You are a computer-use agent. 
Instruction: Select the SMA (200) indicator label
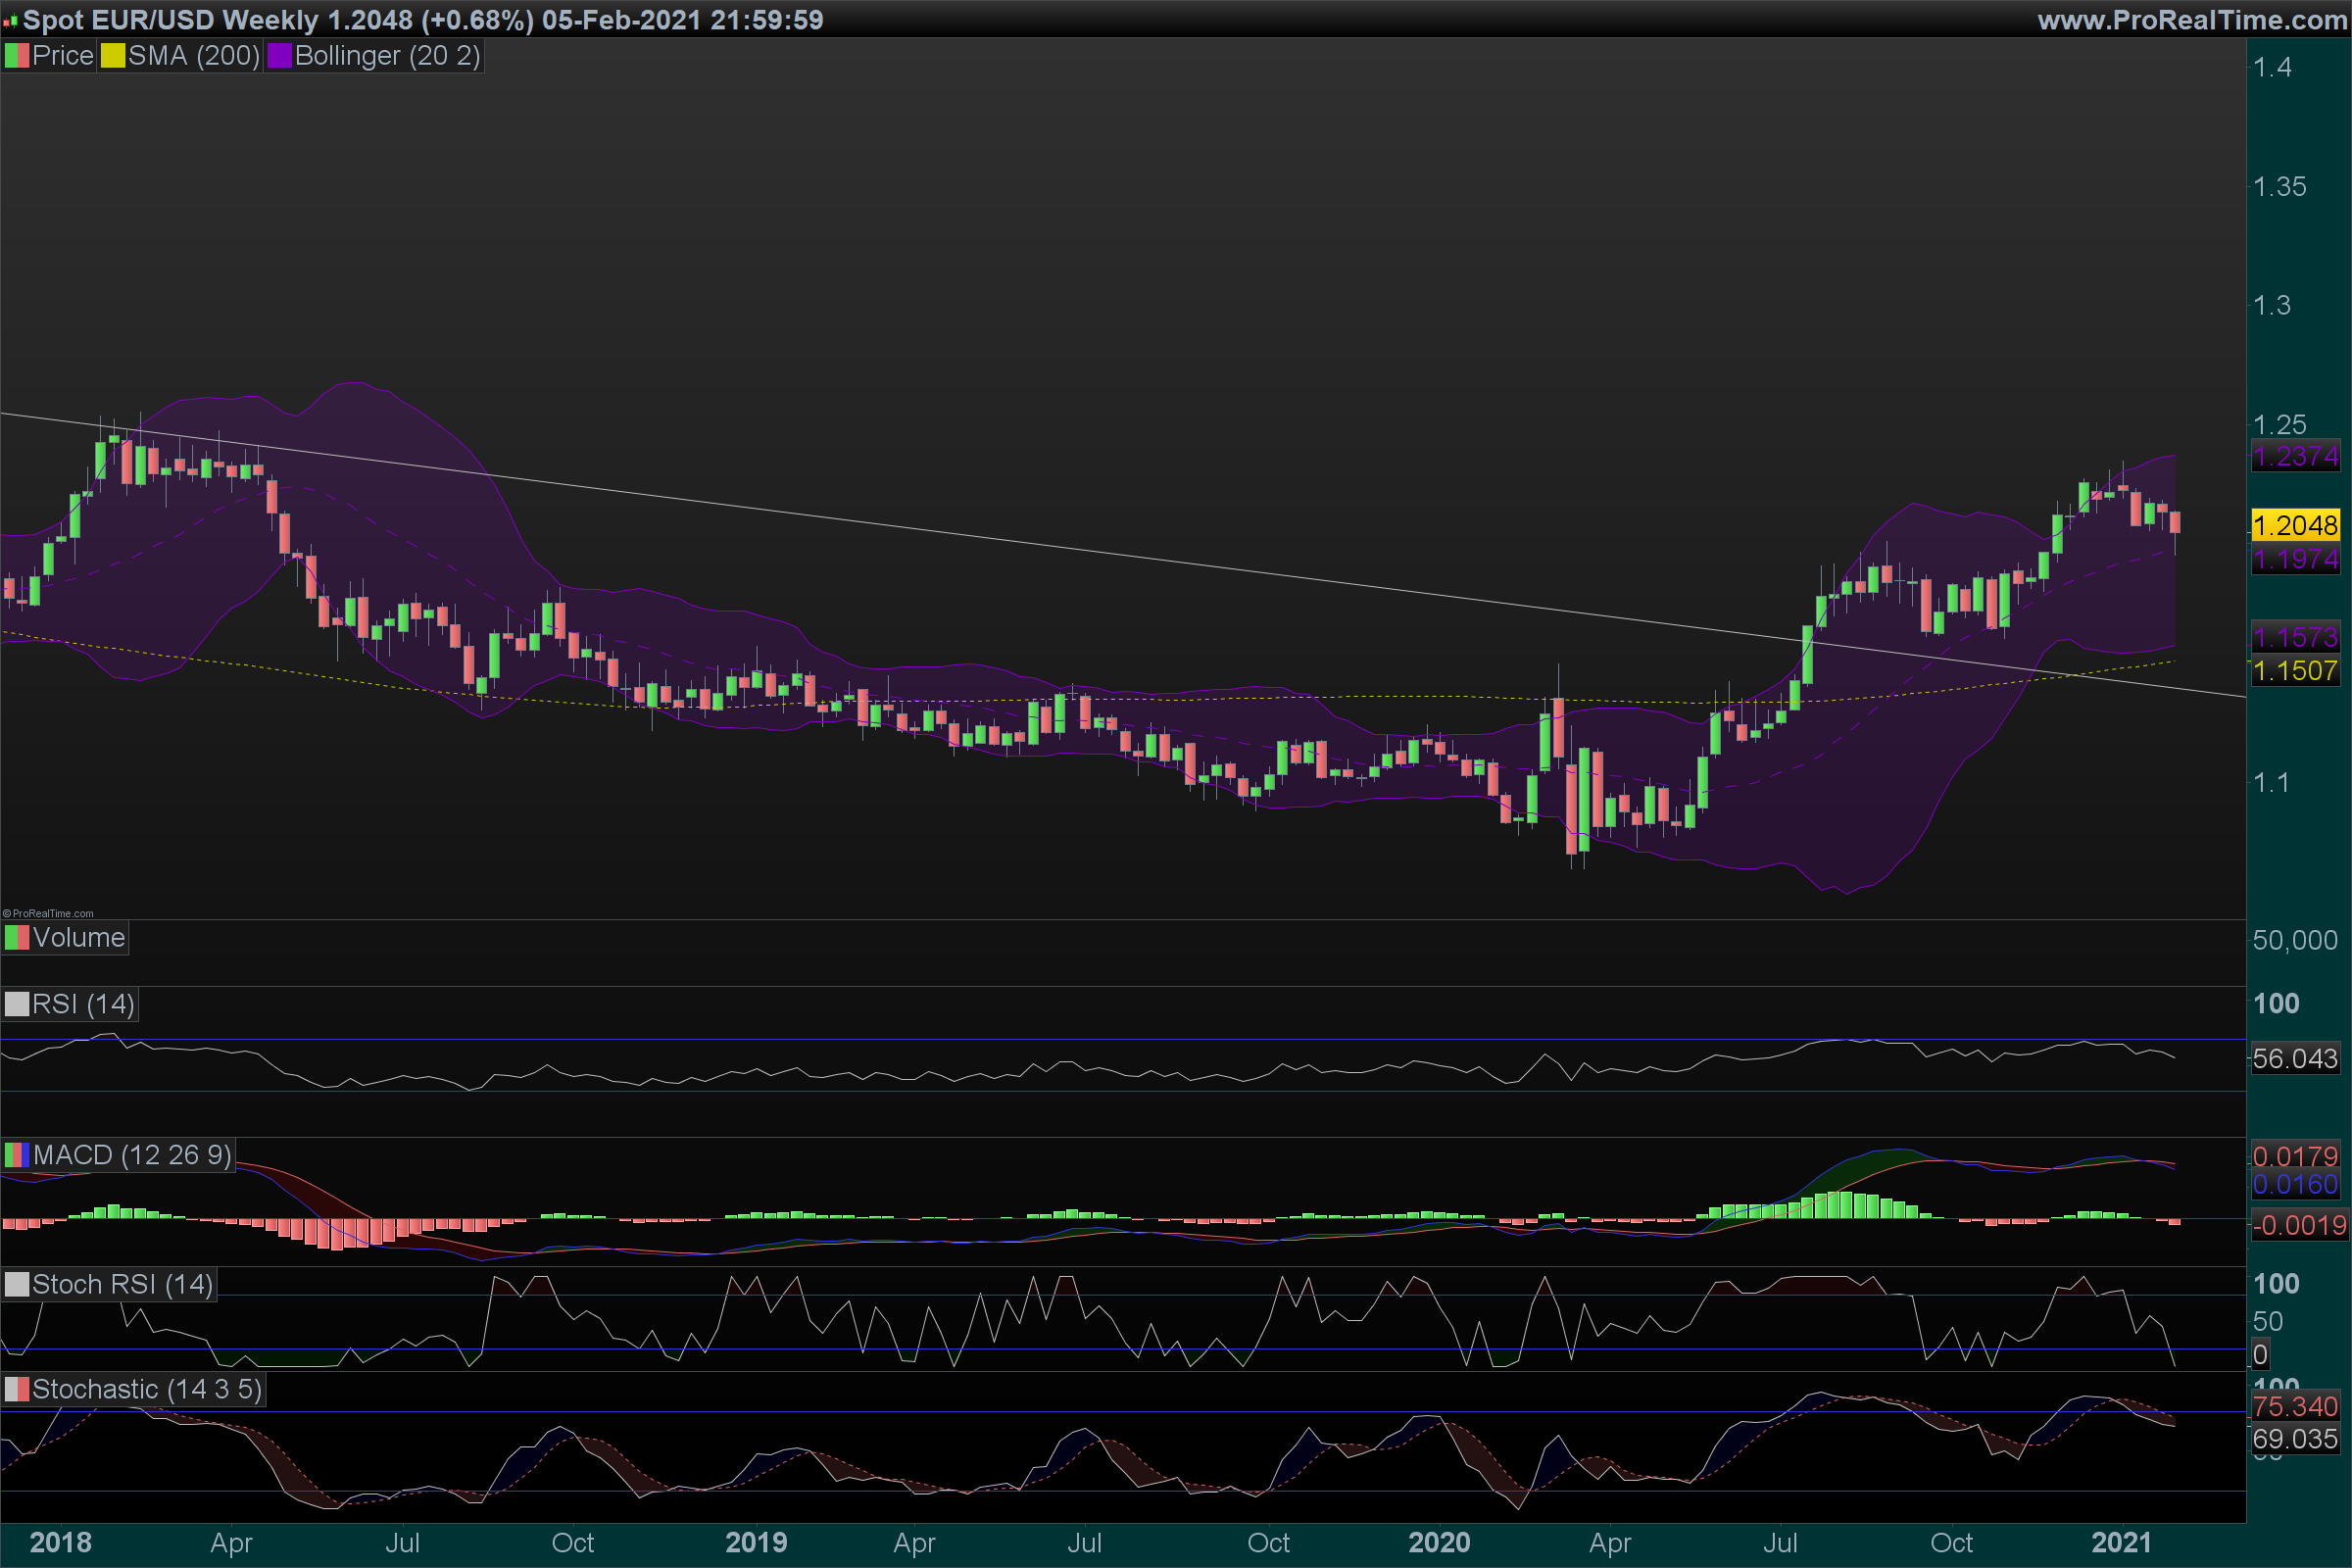(x=194, y=56)
